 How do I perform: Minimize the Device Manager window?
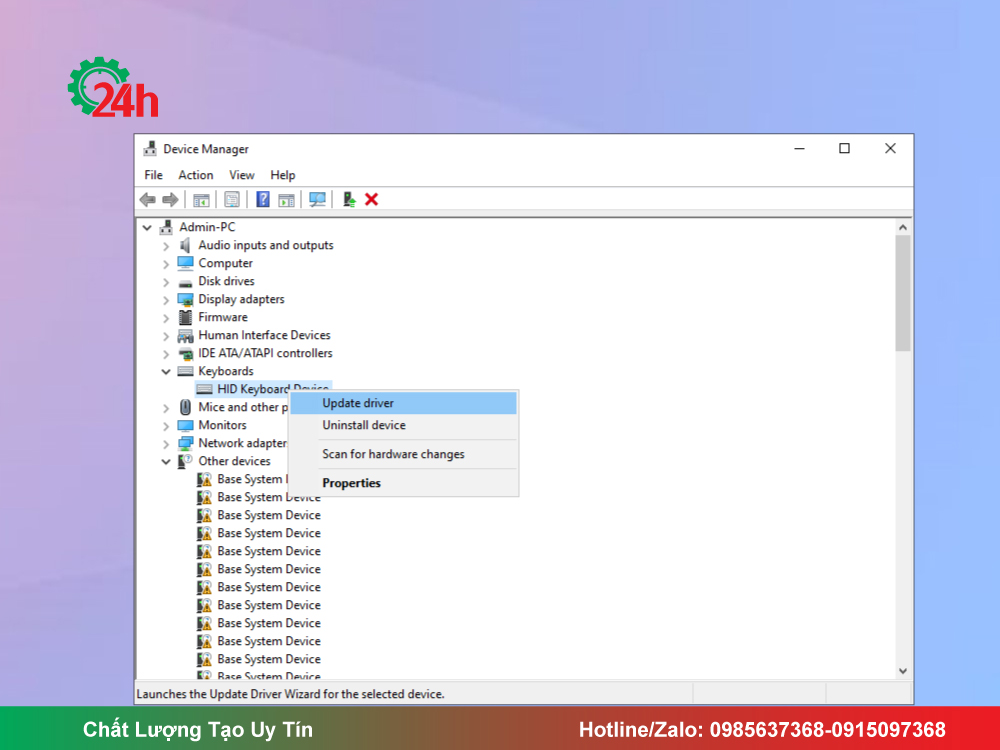[800, 149]
